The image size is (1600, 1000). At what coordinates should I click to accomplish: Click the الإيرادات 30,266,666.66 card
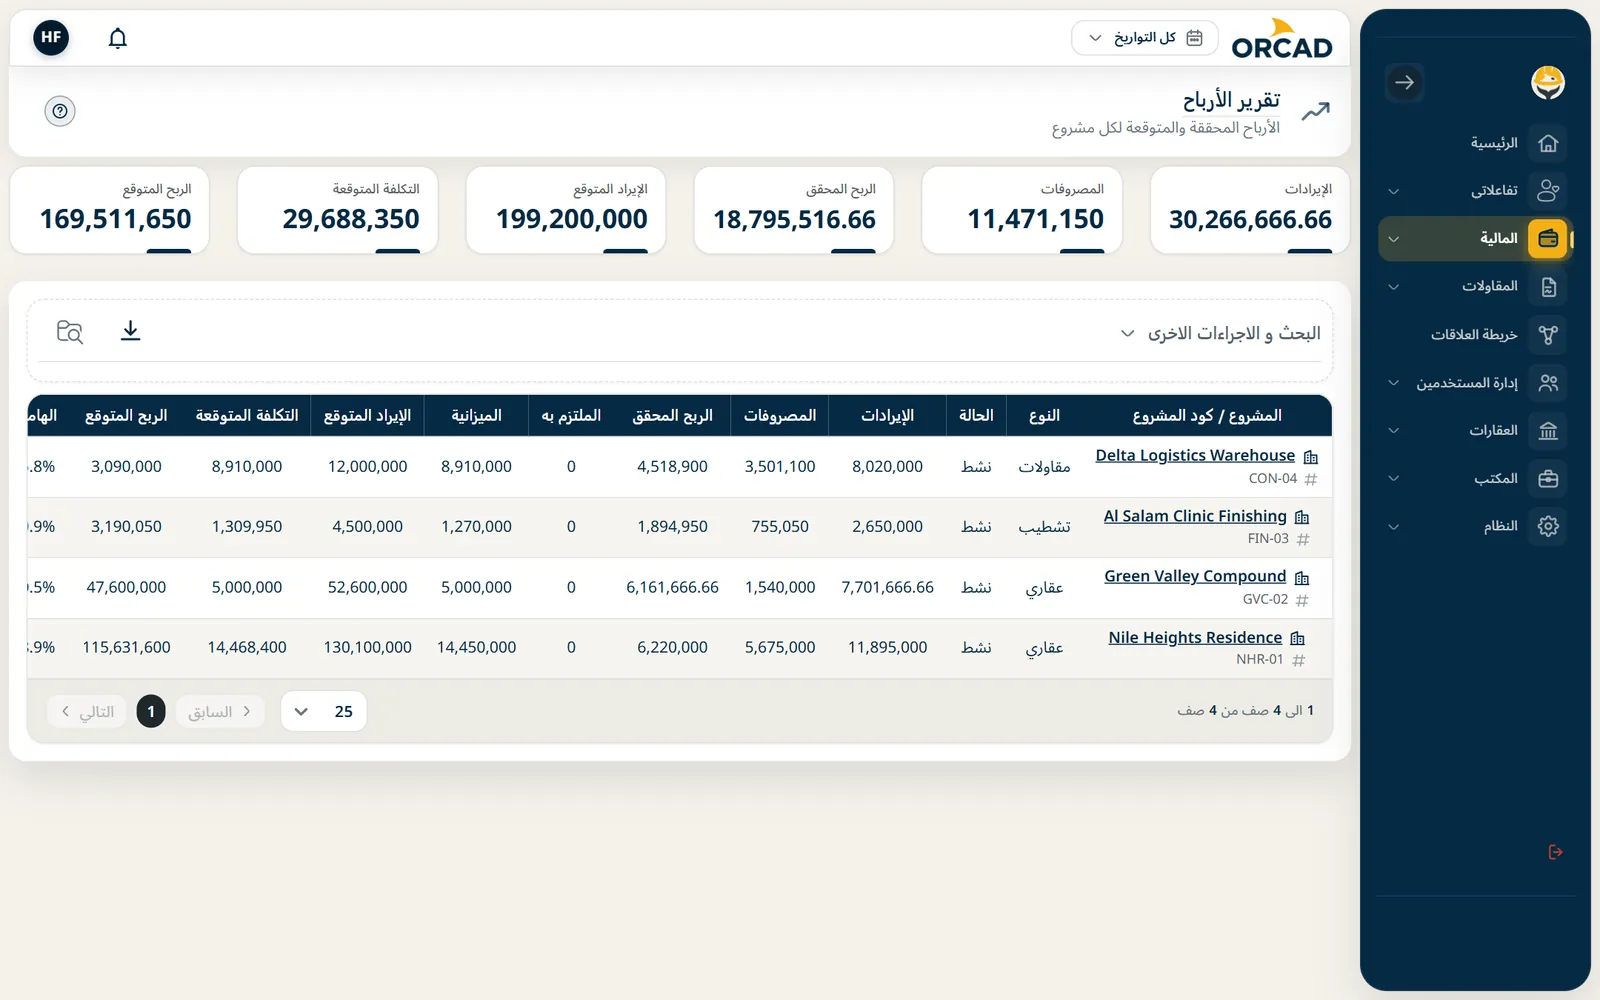coord(1251,210)
